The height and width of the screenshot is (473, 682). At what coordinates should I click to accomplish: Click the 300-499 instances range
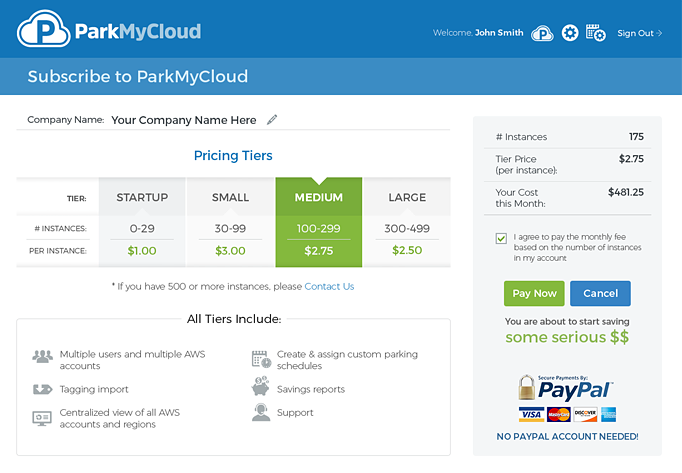(x=407, y=228)
